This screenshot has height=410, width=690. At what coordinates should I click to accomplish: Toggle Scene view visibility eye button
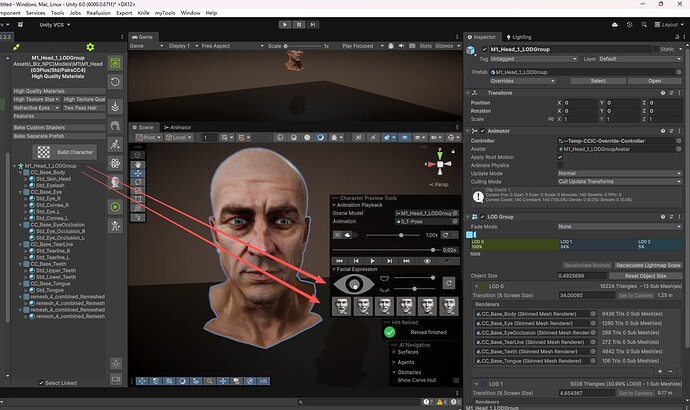pyautogui.click(x=405, y=137)
